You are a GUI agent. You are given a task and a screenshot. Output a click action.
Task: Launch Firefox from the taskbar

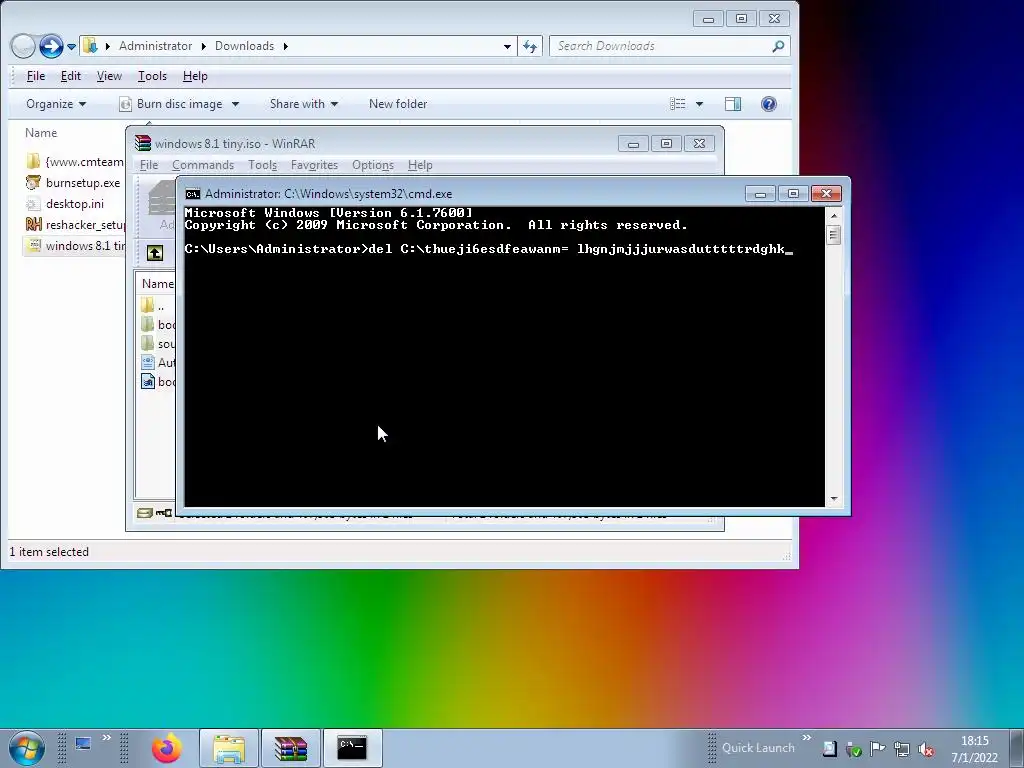(167, 748)
